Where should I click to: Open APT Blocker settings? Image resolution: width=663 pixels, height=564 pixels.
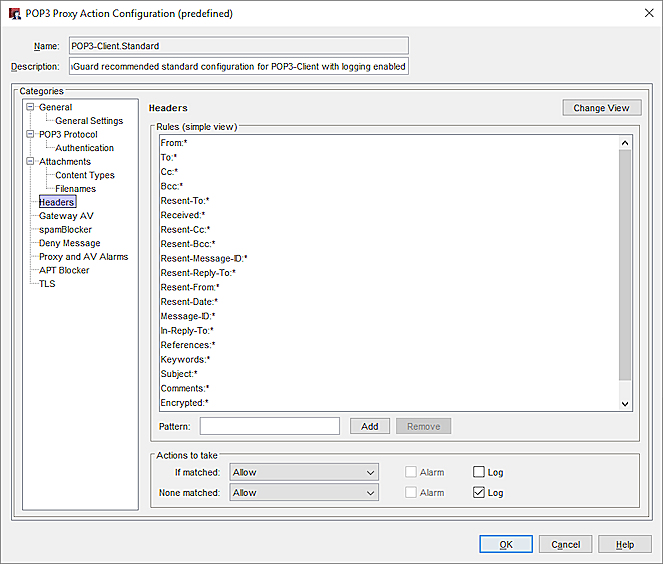[x=64, y=270]
